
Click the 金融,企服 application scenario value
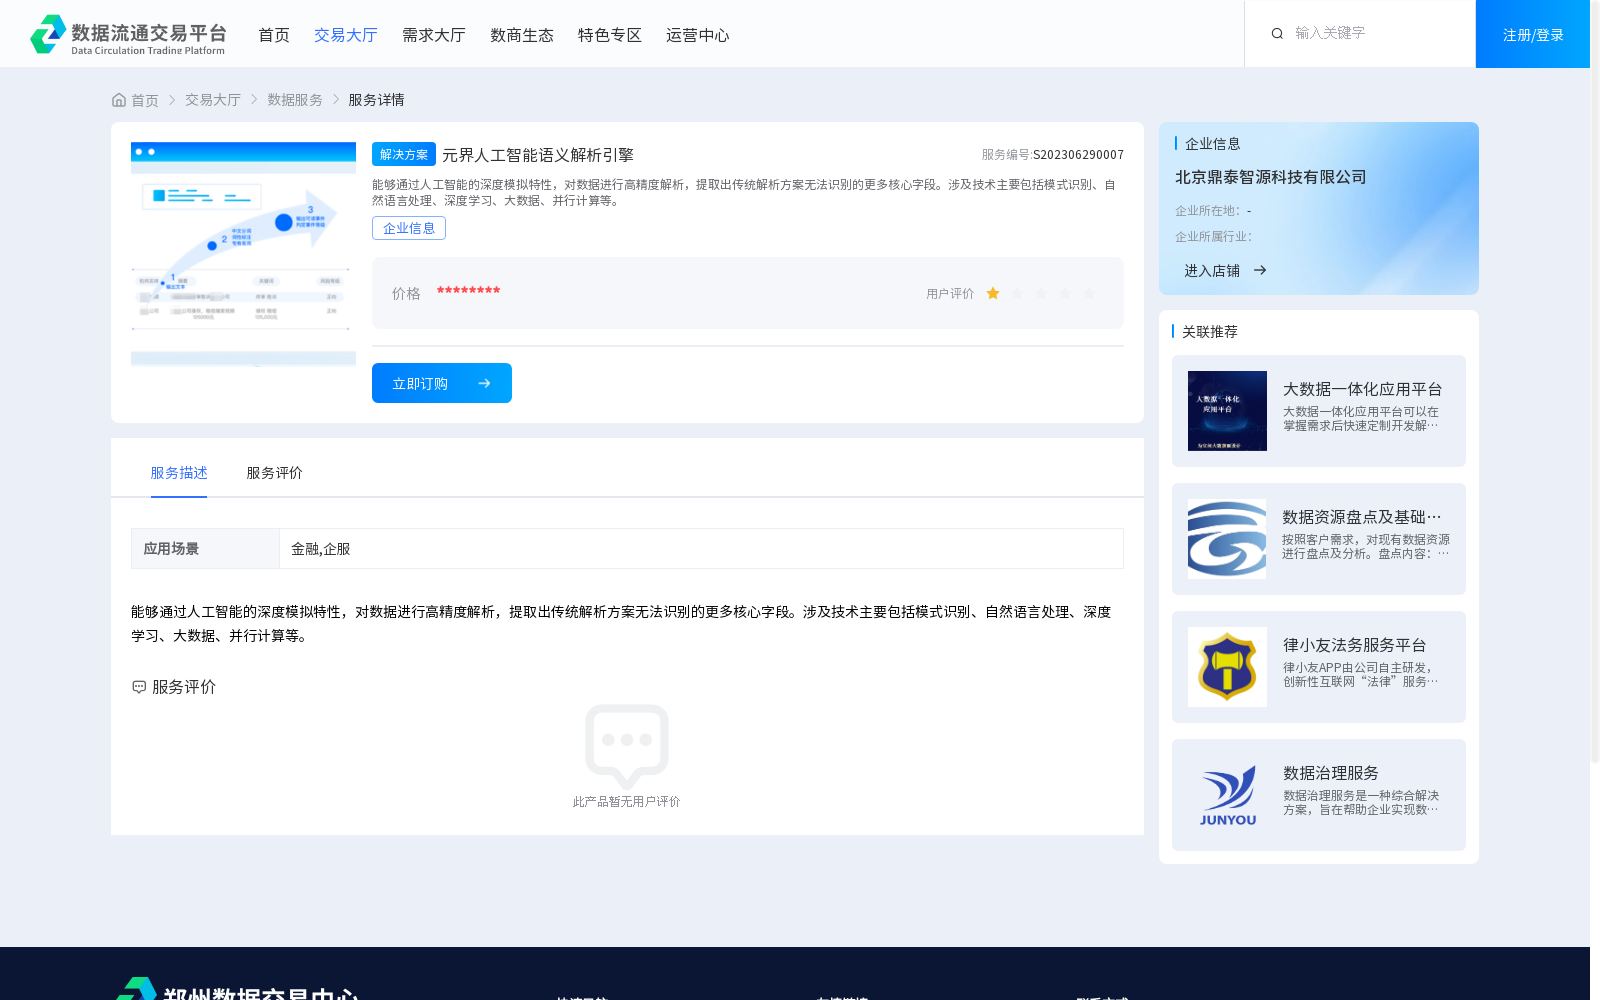(321, 549)
